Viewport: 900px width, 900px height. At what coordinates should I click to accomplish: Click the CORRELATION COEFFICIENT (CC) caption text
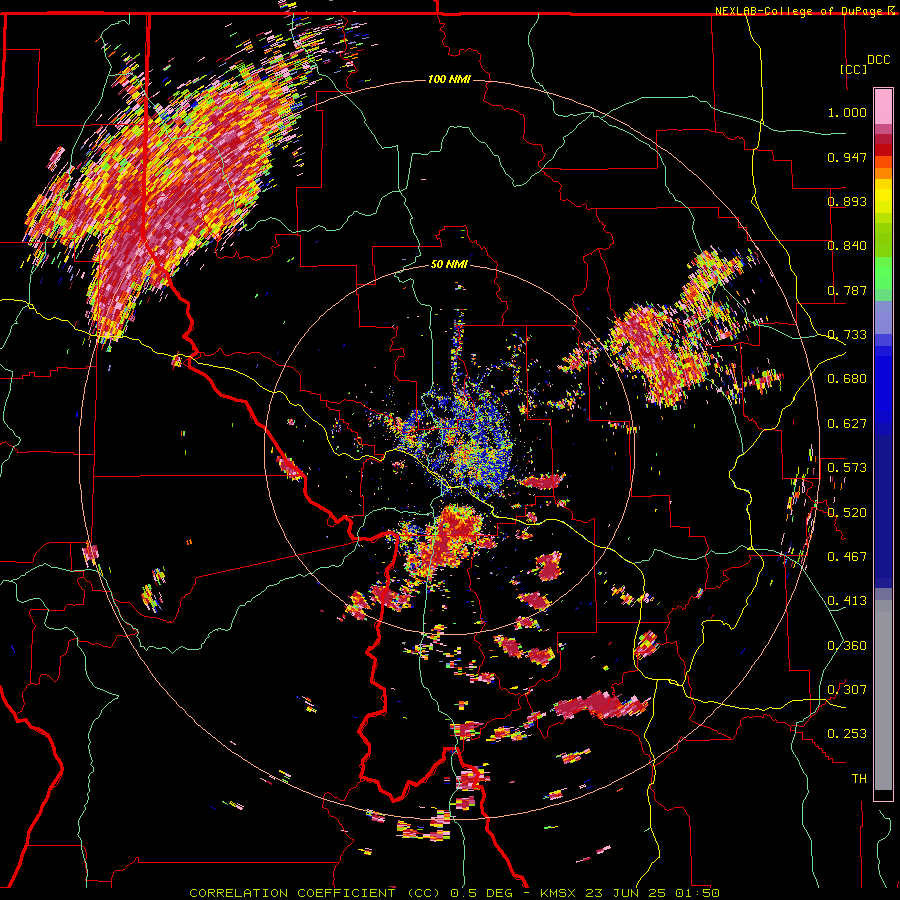click(315, 893)
